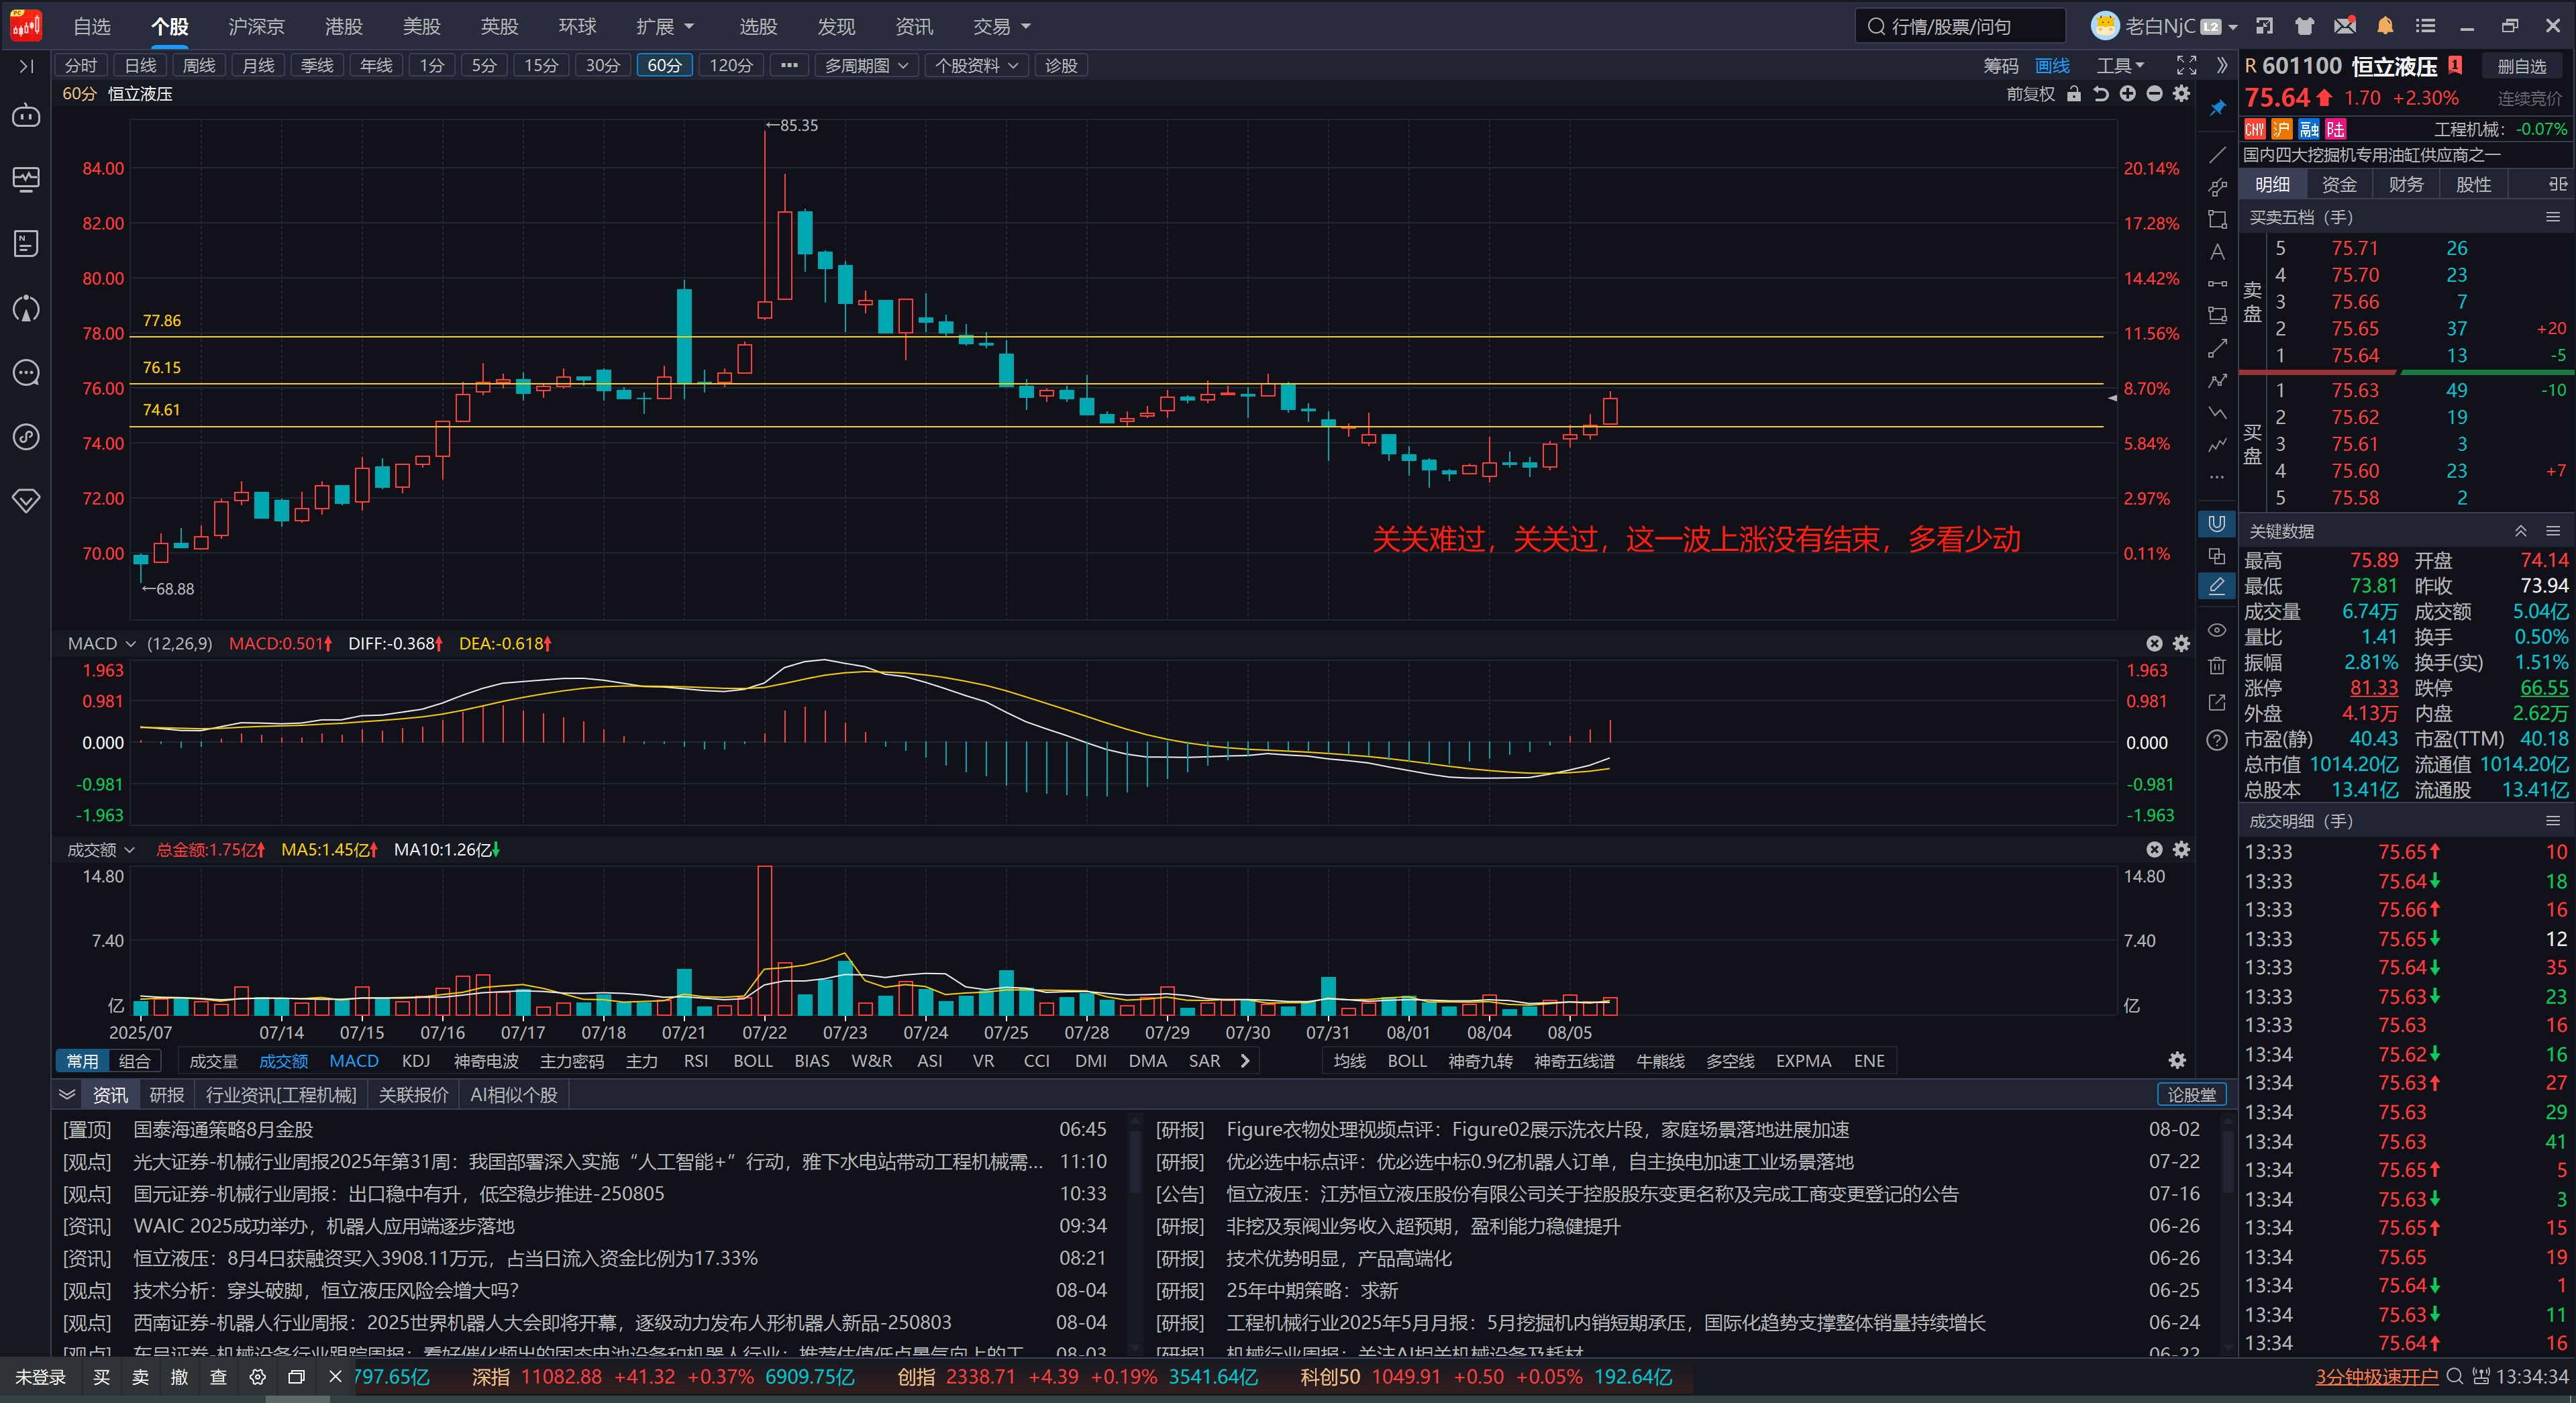
Task: Zoom in the chart with plus icon
Action: (2128, 94)
